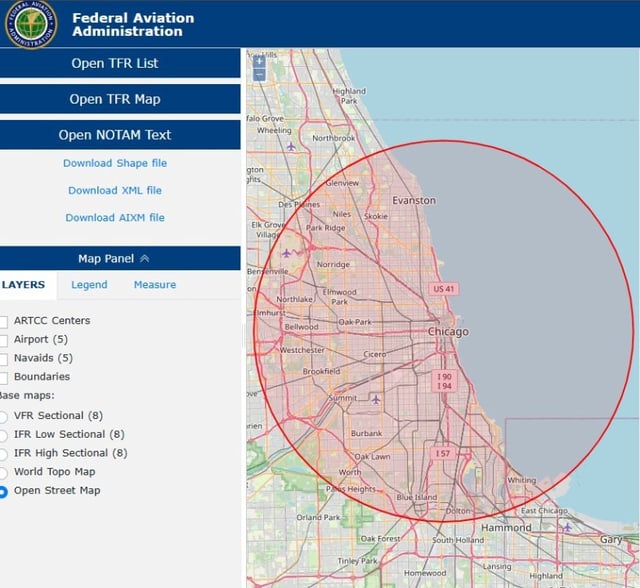Click the Open NOTAM Text button

[x=120, y=135]
